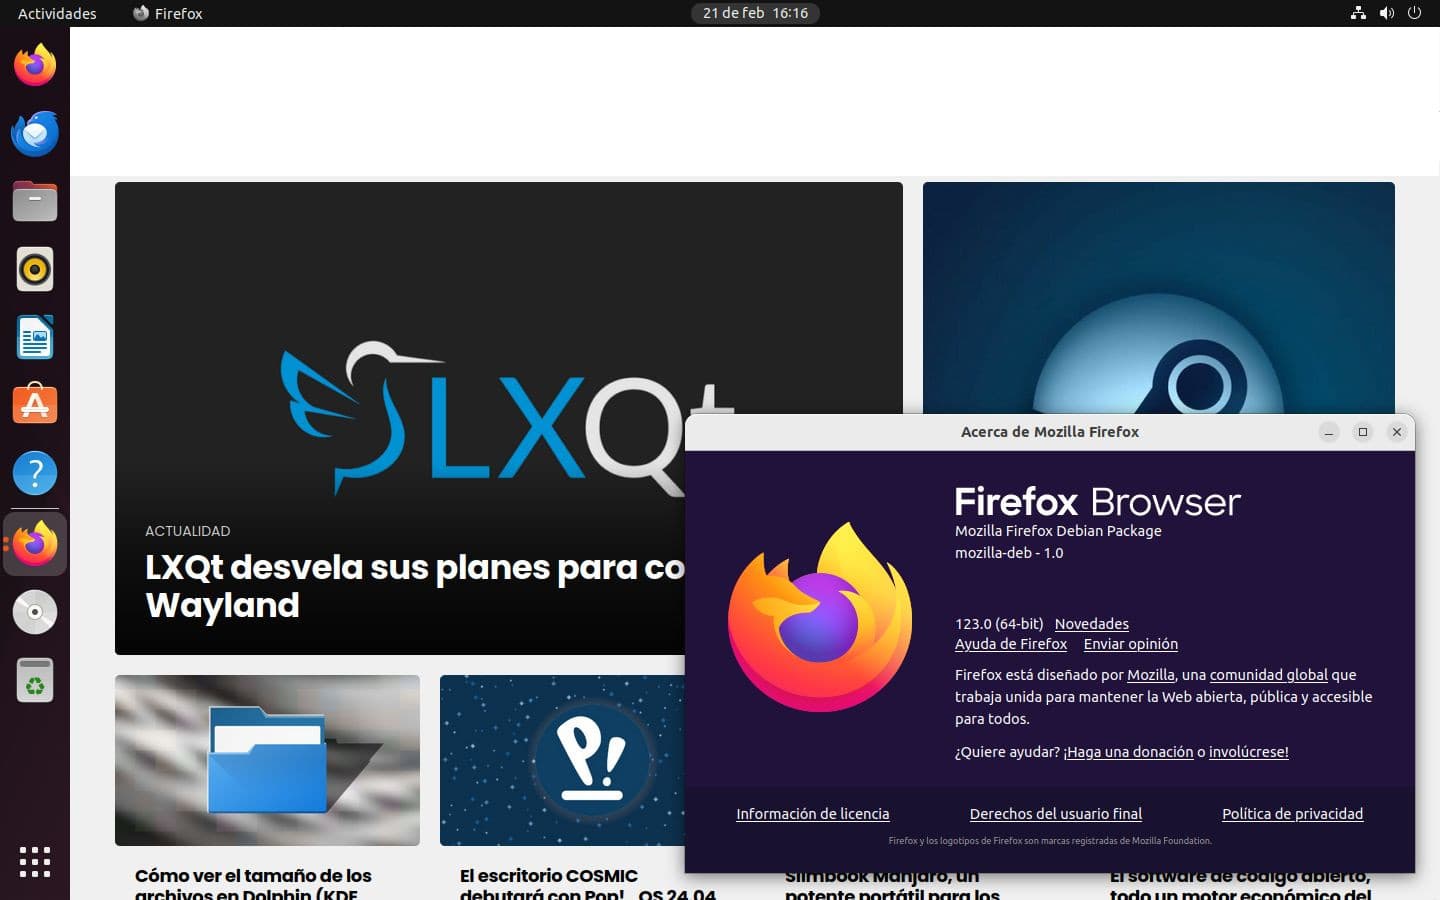Open the LXQt Wayland article headline
Screen dimensions: 1440x900
(x=414, y=586)
